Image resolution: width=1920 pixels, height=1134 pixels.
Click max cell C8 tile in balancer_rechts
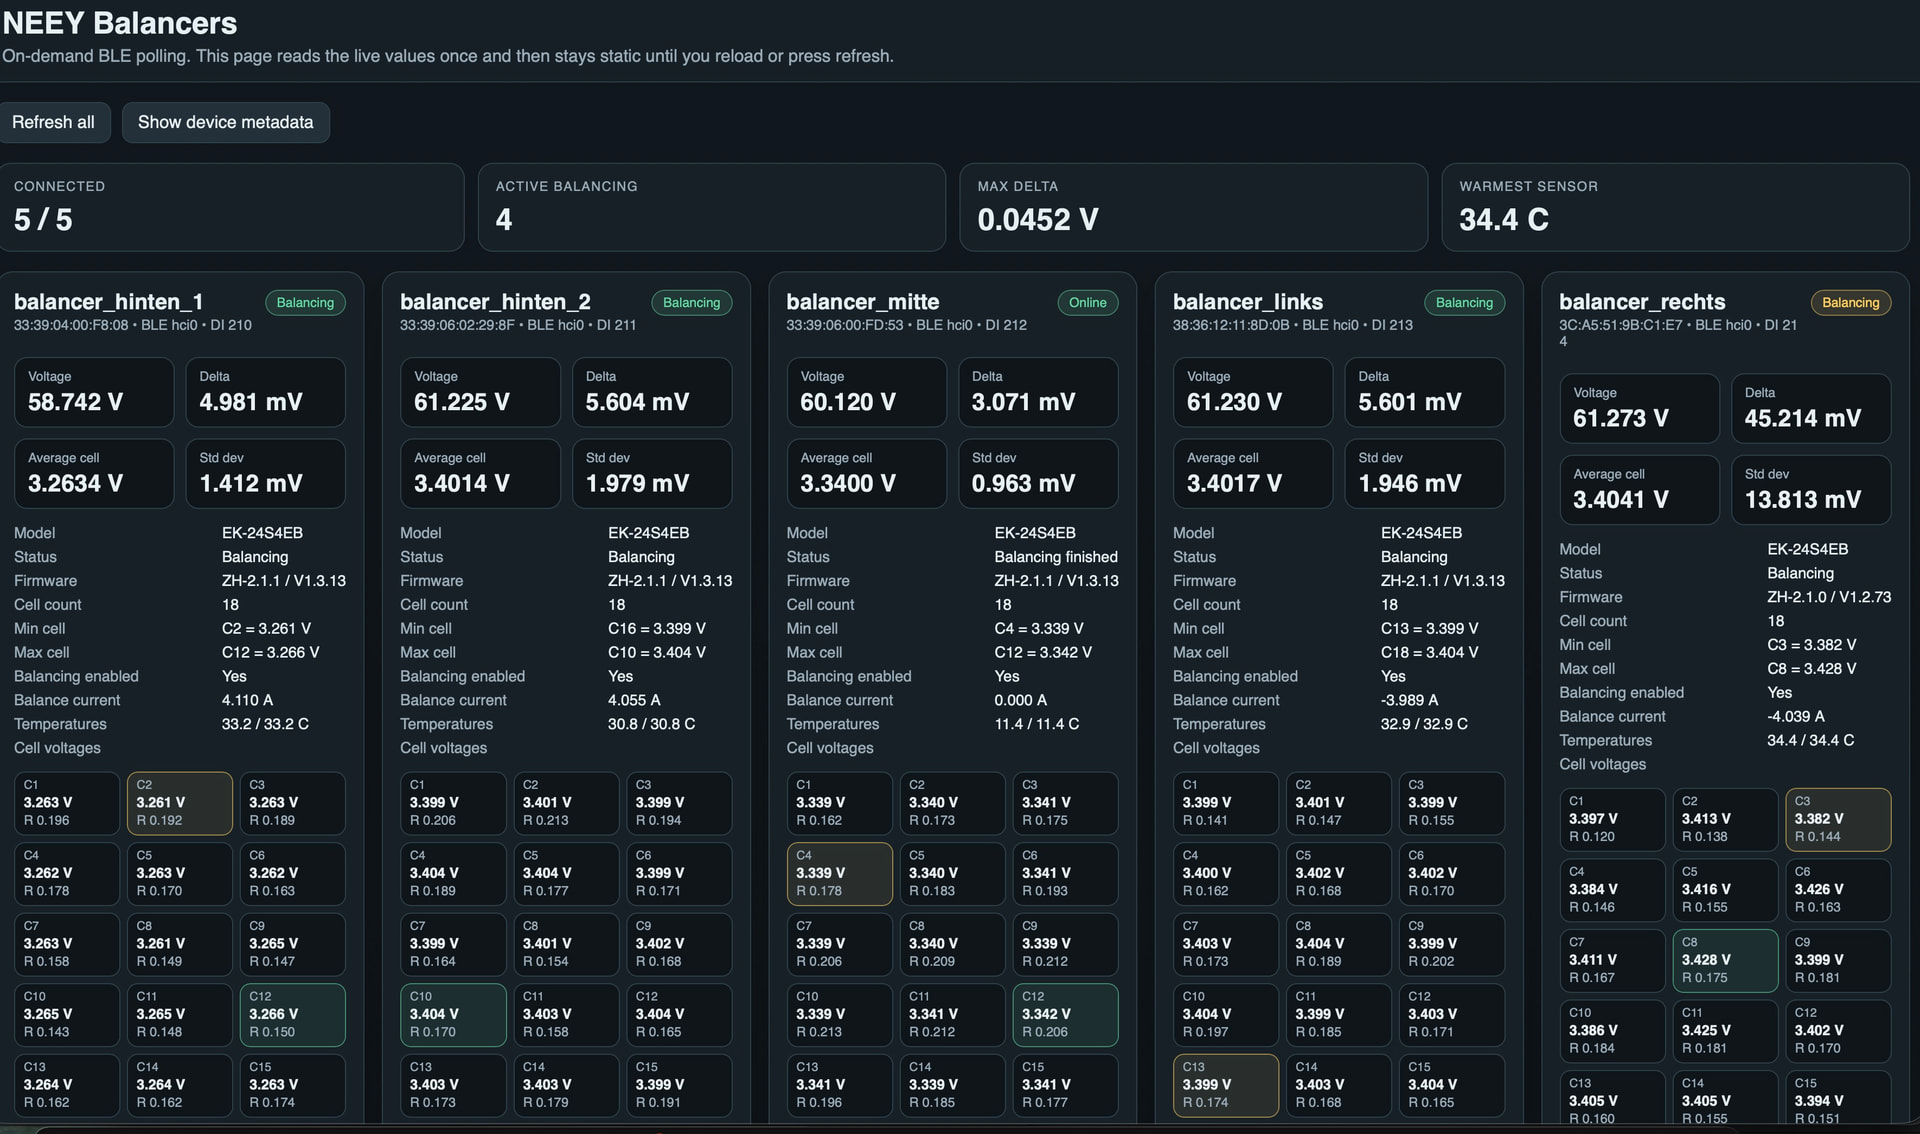1725,960
